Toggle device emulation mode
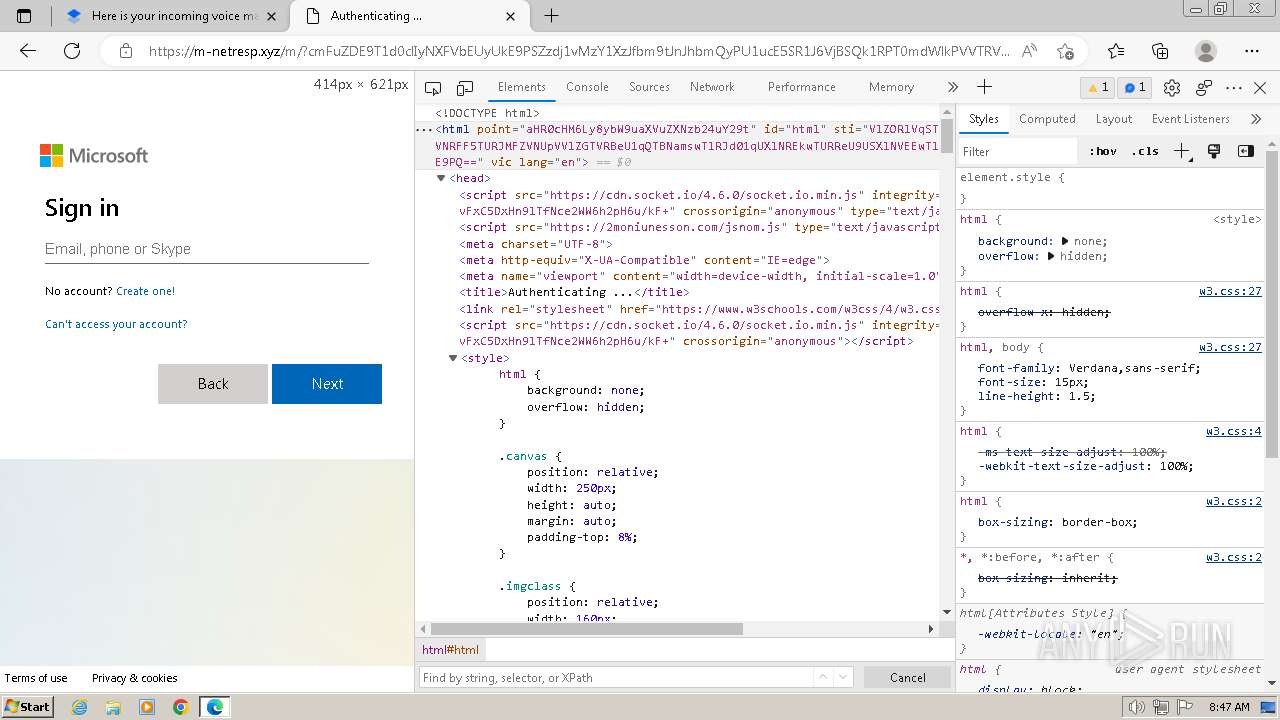Screen dimensions: 1280x720 point(465,88)
